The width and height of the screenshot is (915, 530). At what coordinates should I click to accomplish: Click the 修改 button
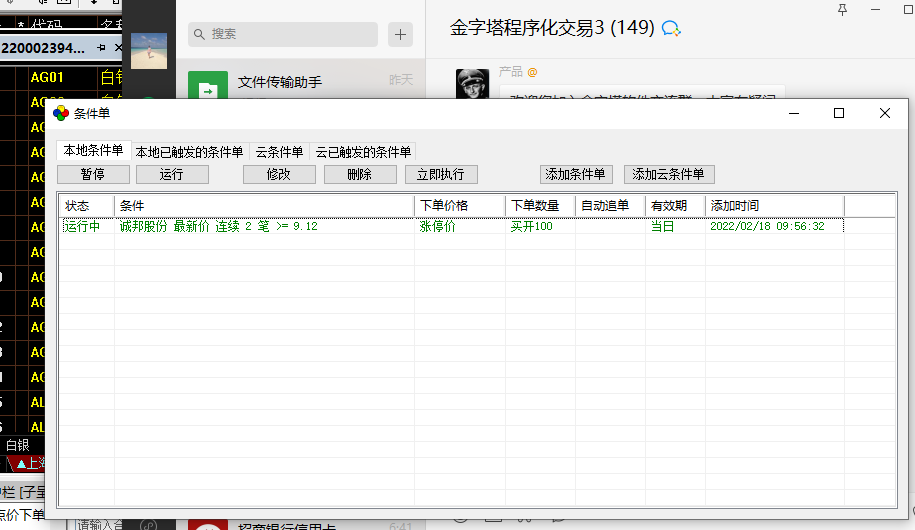[279, 175]
